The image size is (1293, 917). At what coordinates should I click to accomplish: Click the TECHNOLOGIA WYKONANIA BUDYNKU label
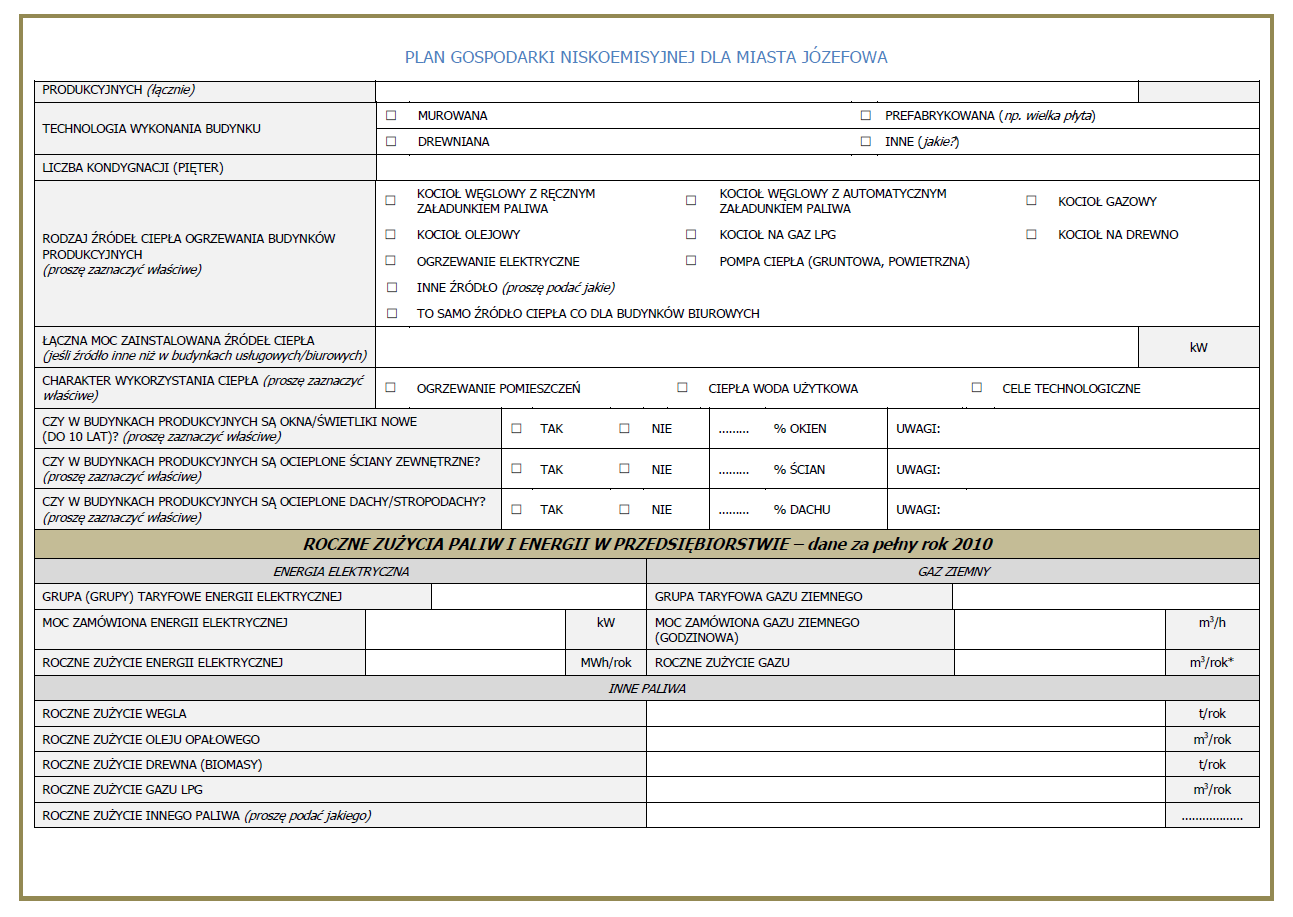(152, 129)
